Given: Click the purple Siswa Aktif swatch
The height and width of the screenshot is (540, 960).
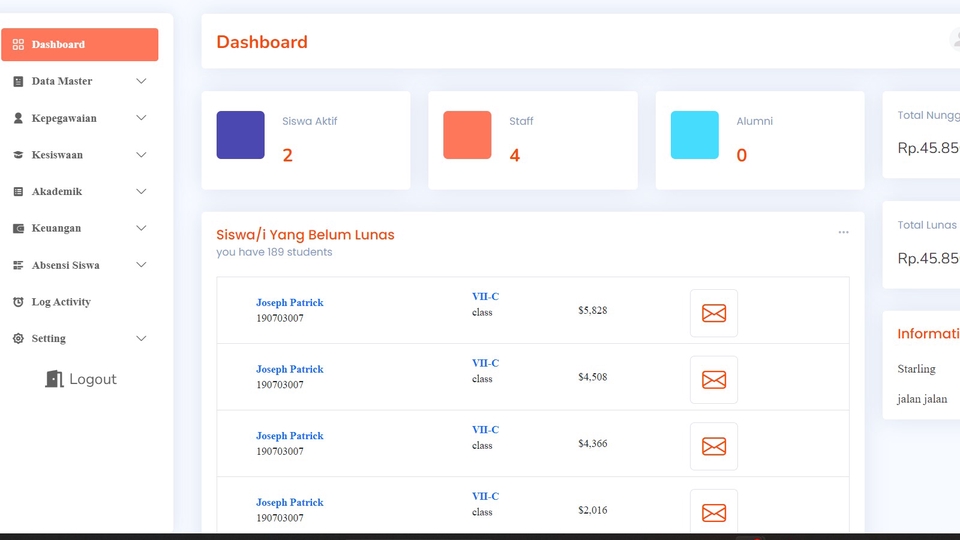Looking at the screenshot, I should click(x=240, y=135).
